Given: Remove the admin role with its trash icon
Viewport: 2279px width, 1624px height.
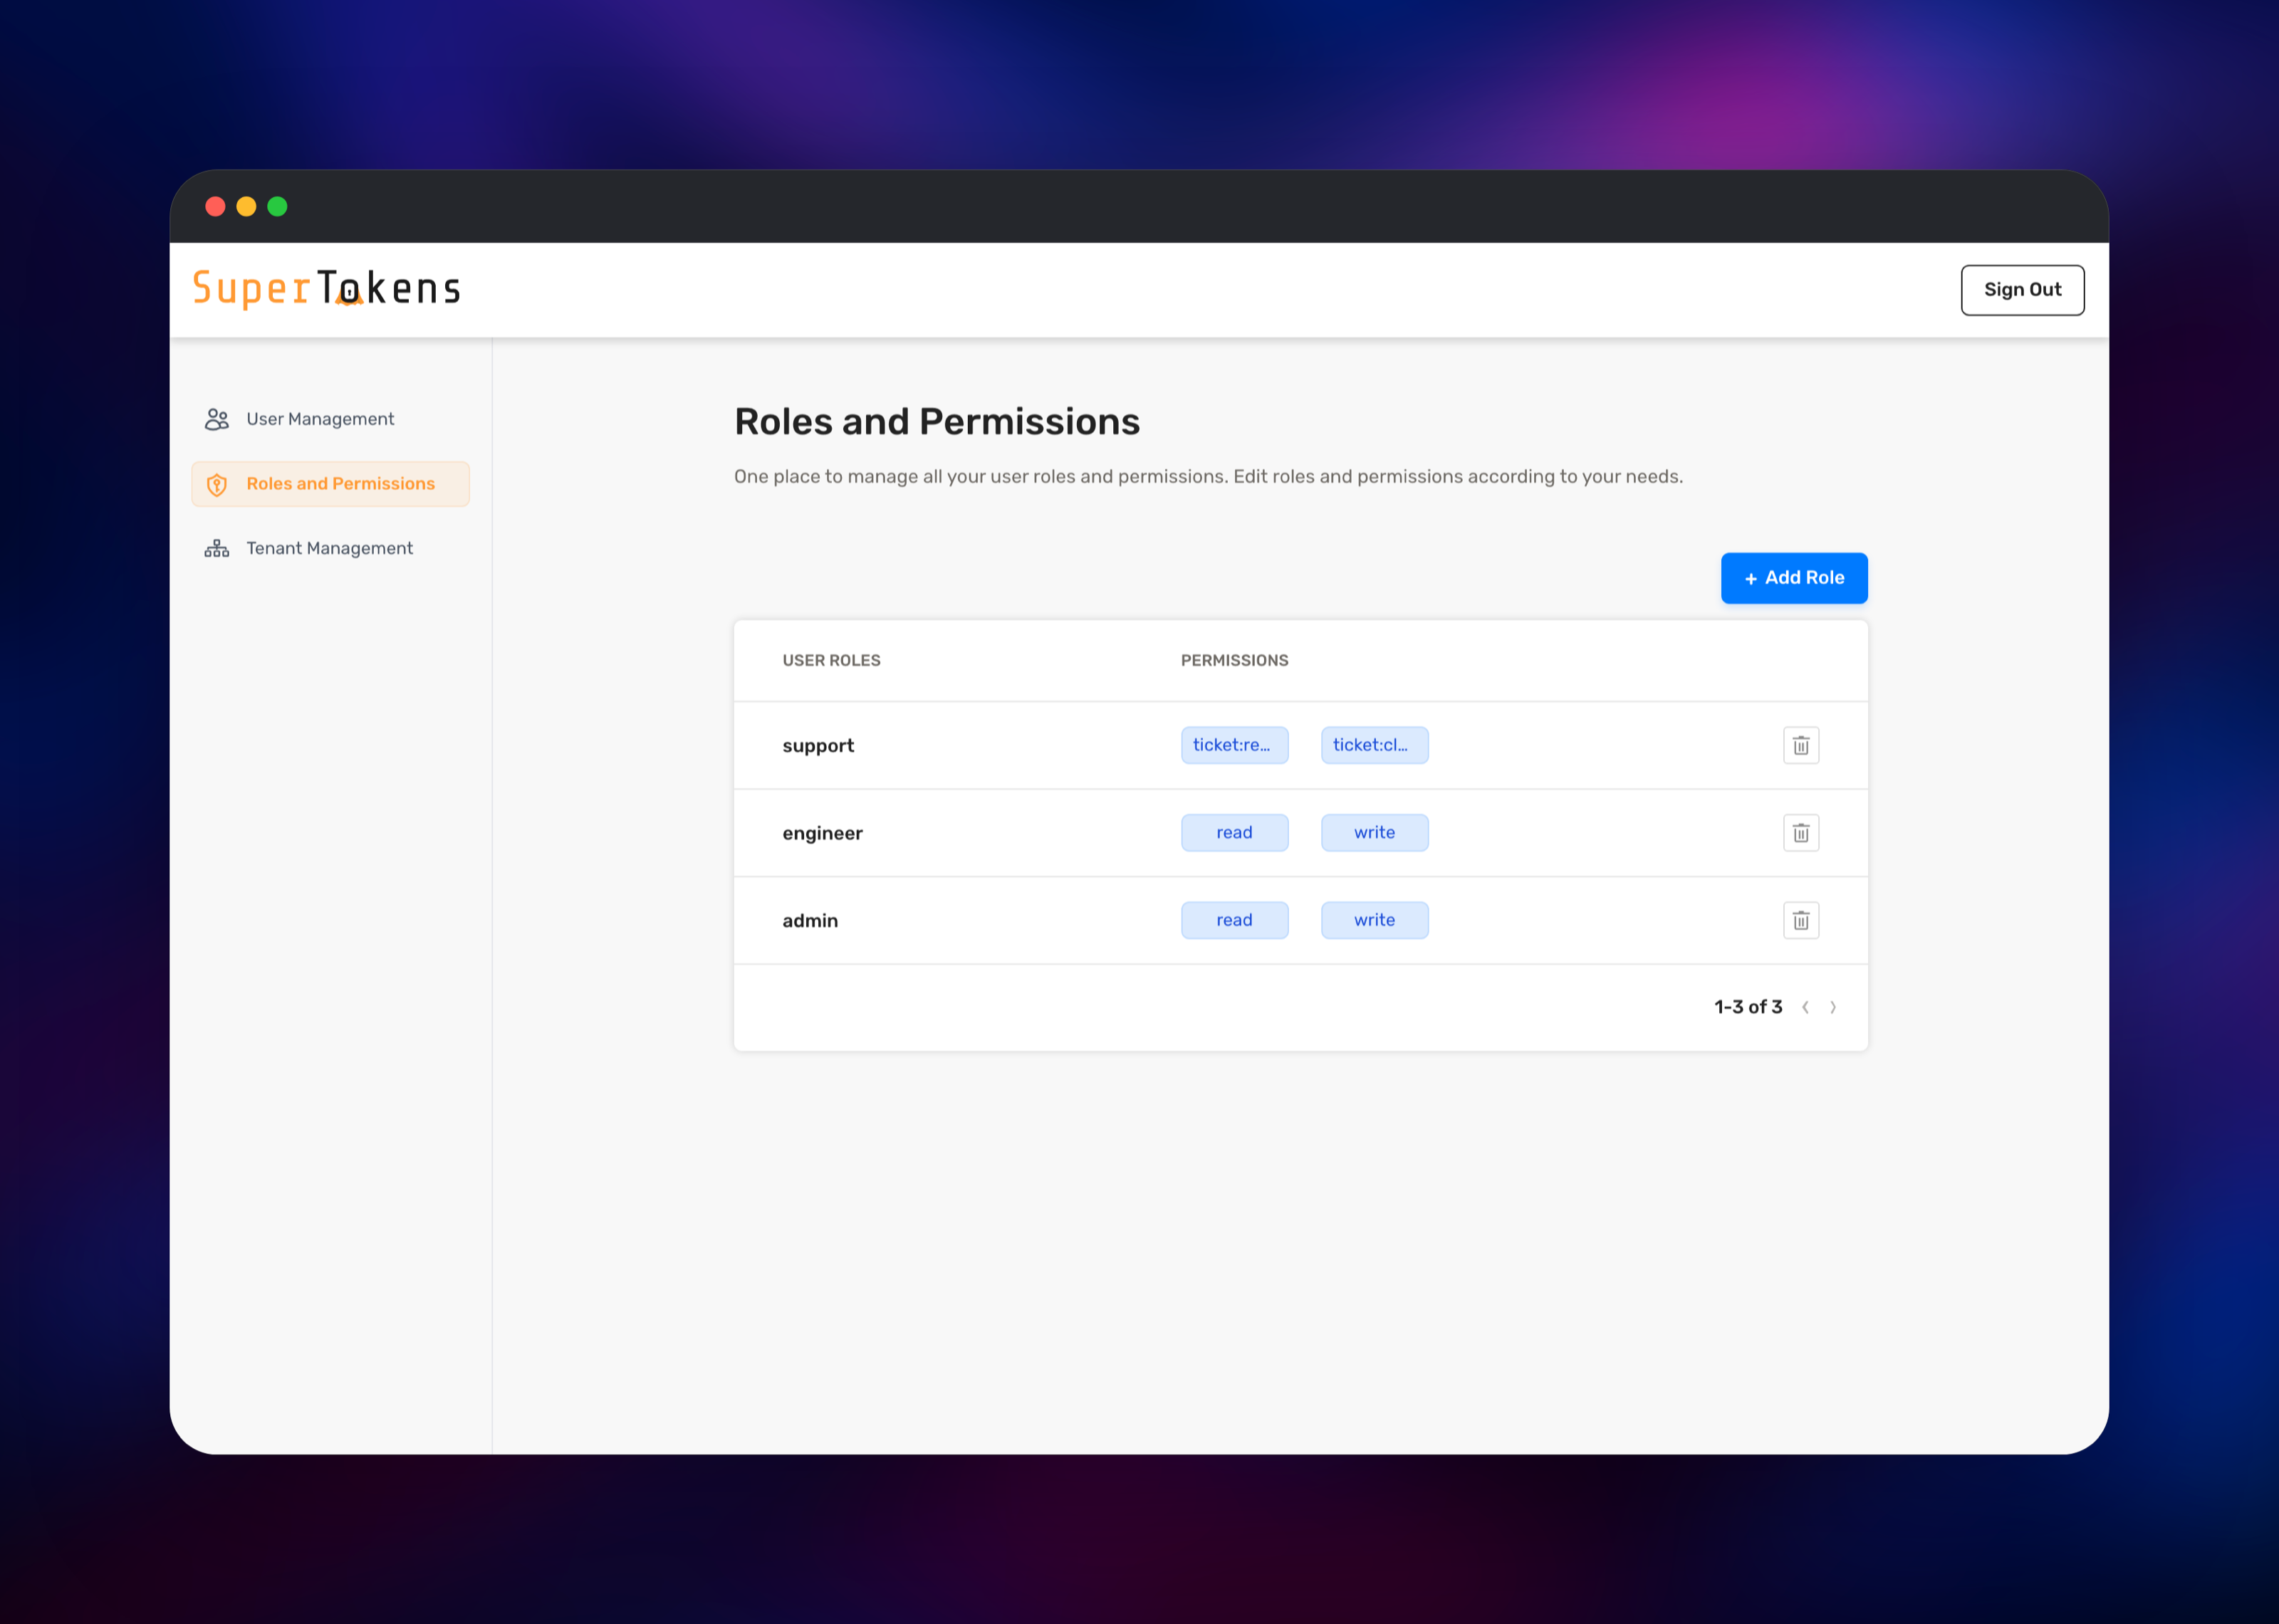Looking at the screenshot, I should click(1800, 920).
